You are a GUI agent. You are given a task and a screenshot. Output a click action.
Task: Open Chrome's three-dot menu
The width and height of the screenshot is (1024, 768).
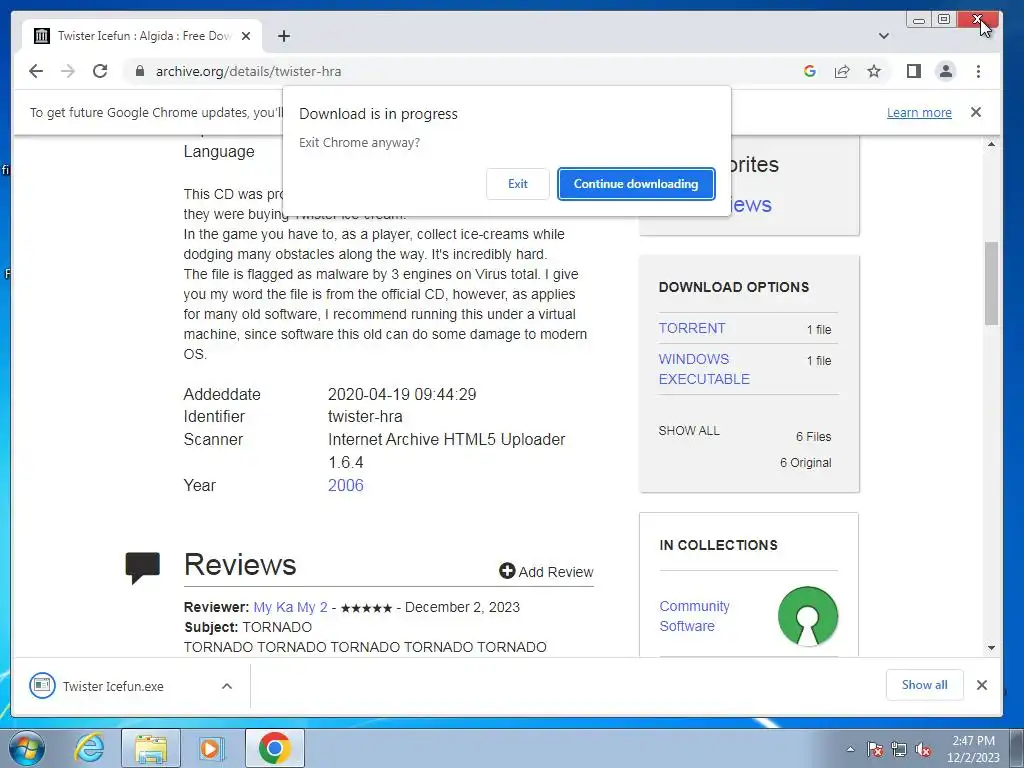click(x=978, y=71)
